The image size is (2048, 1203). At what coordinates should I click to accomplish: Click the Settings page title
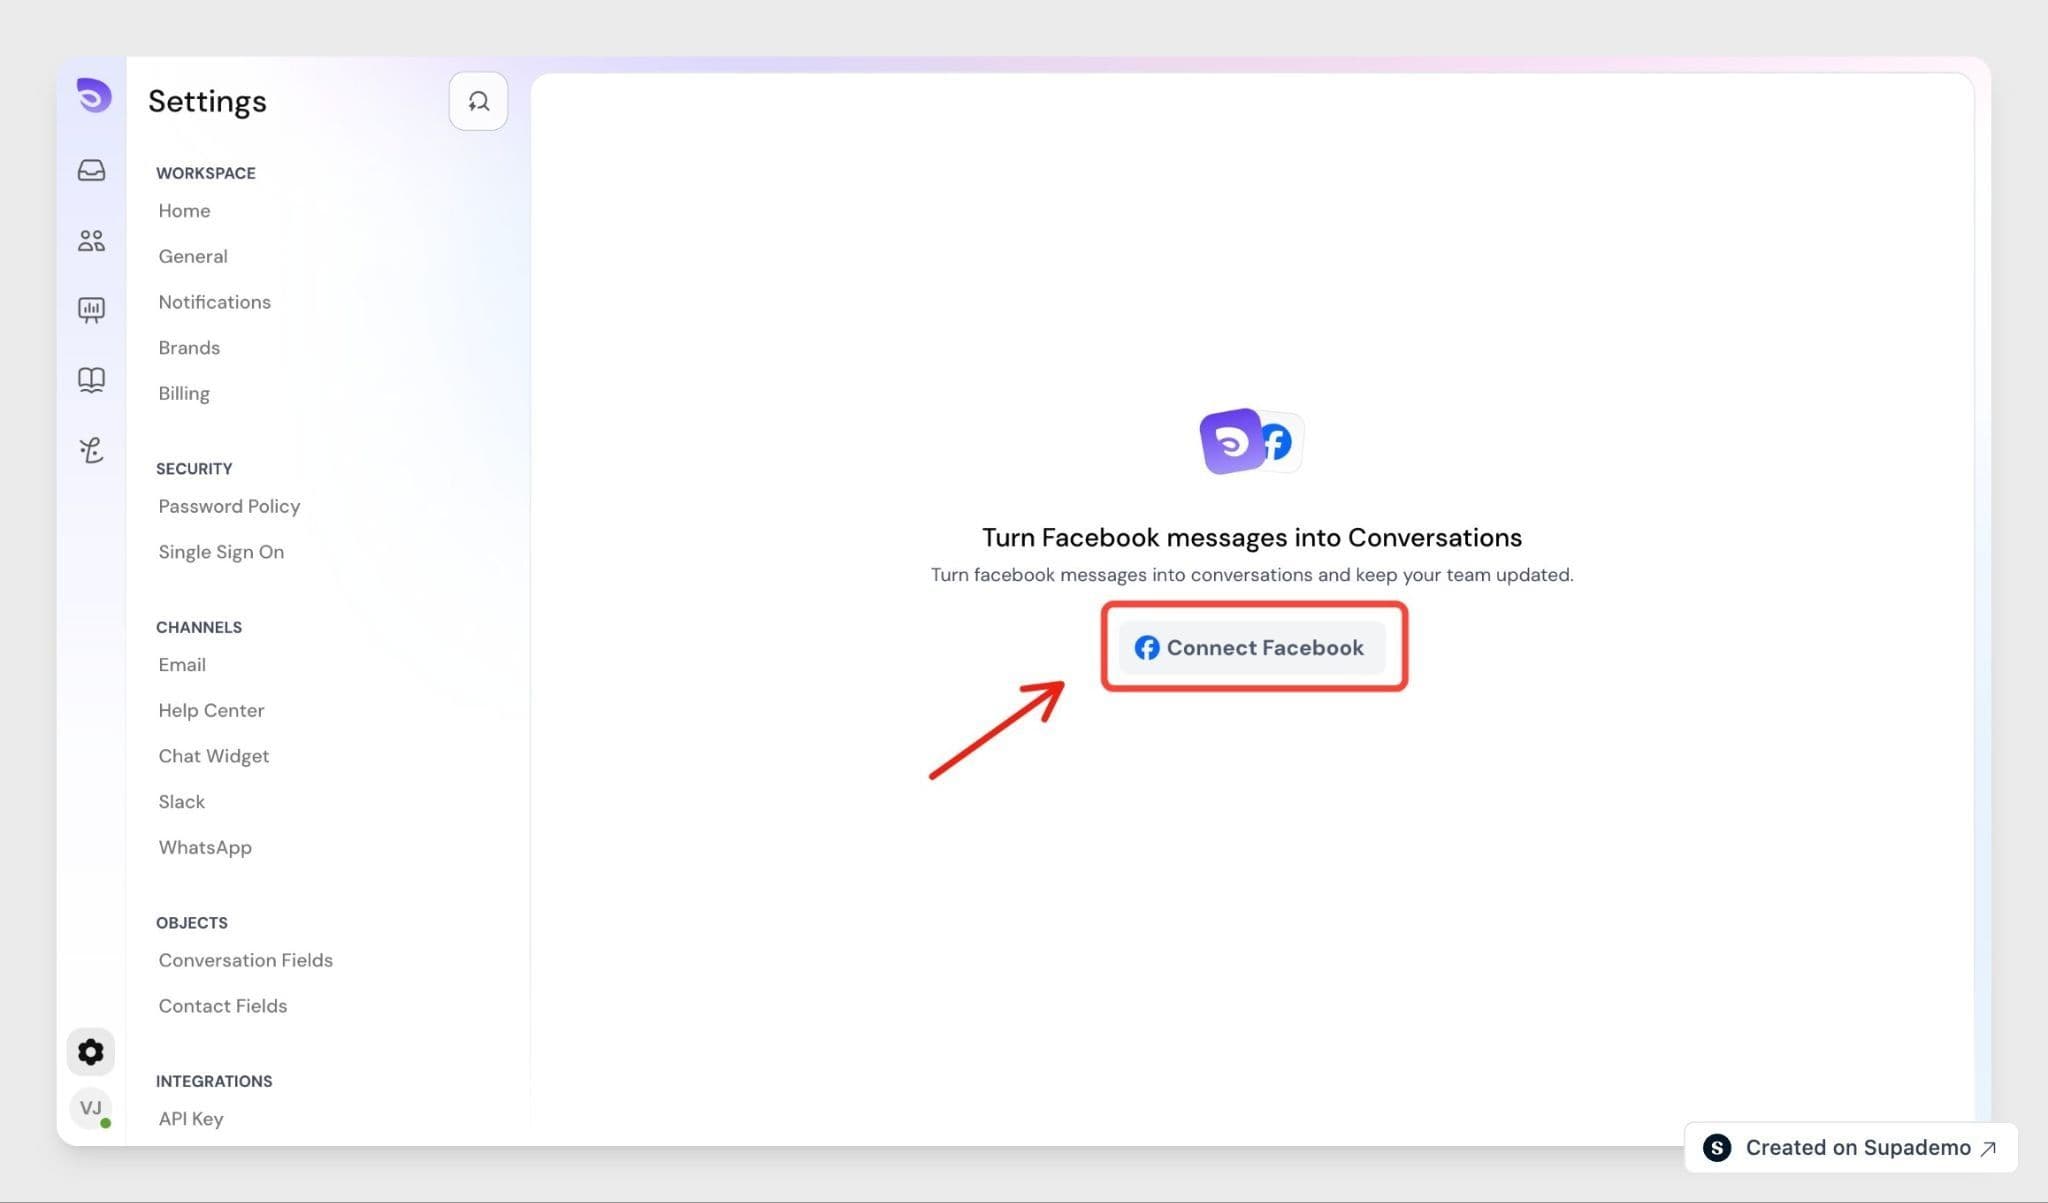[207, 101]
